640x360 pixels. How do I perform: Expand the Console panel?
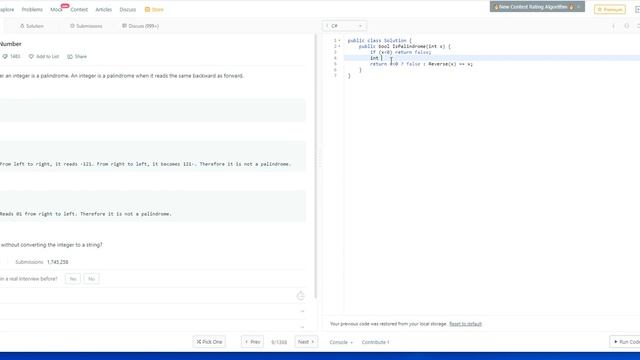(x=341, y=342)
